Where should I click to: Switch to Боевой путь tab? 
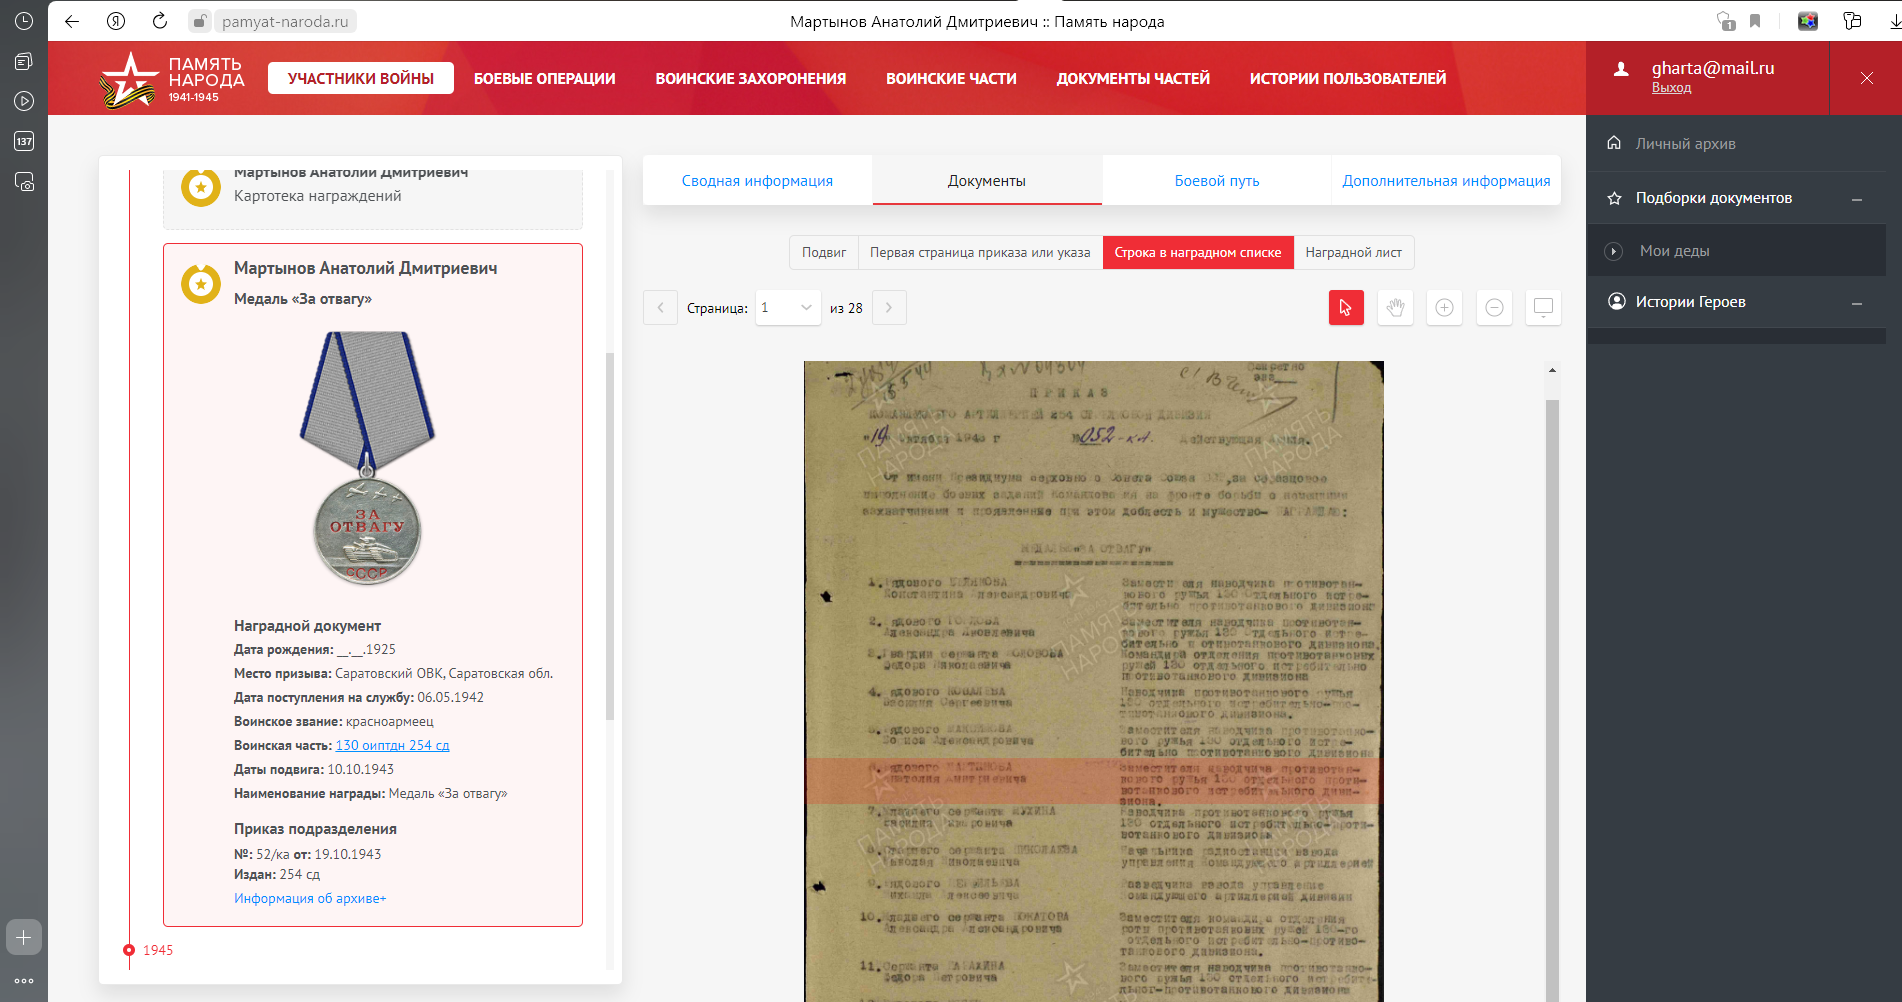(1216, 181)
